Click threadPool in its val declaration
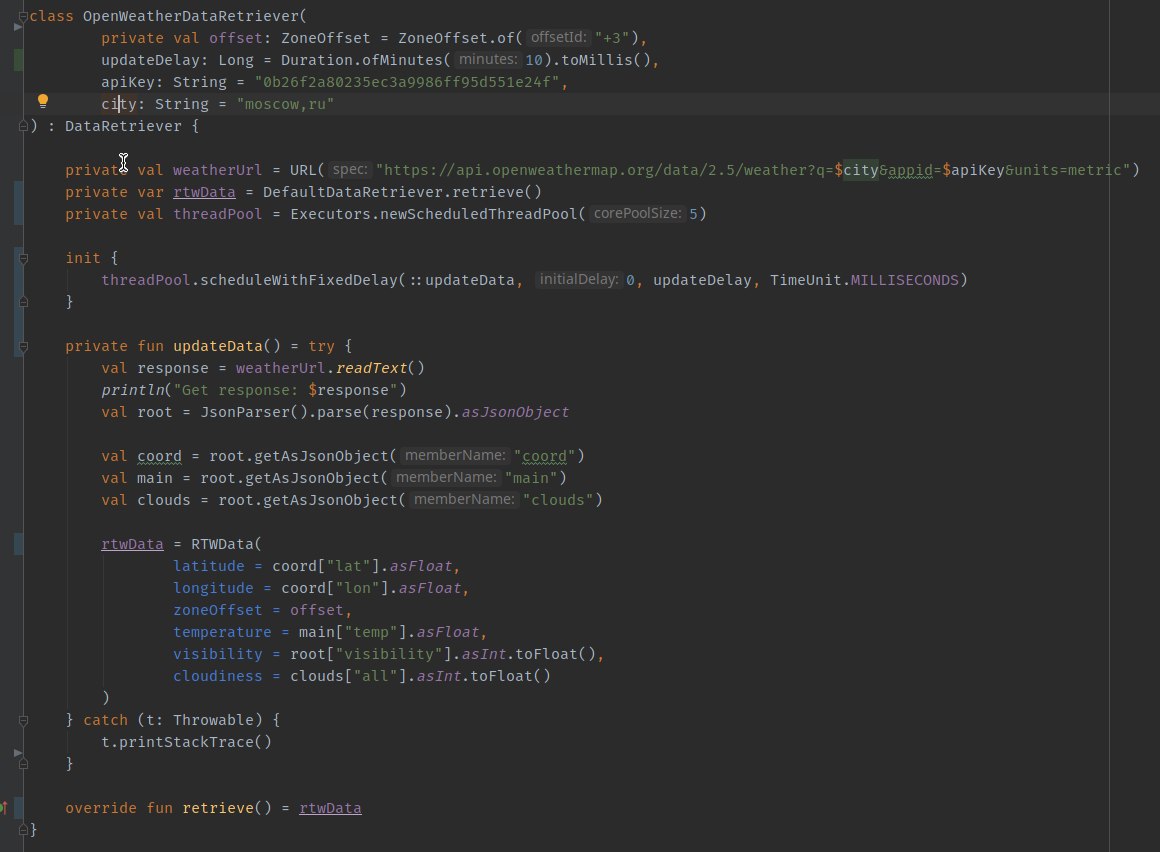The height and width of the screenshot is (852, 1160). [x=218, y=214]
